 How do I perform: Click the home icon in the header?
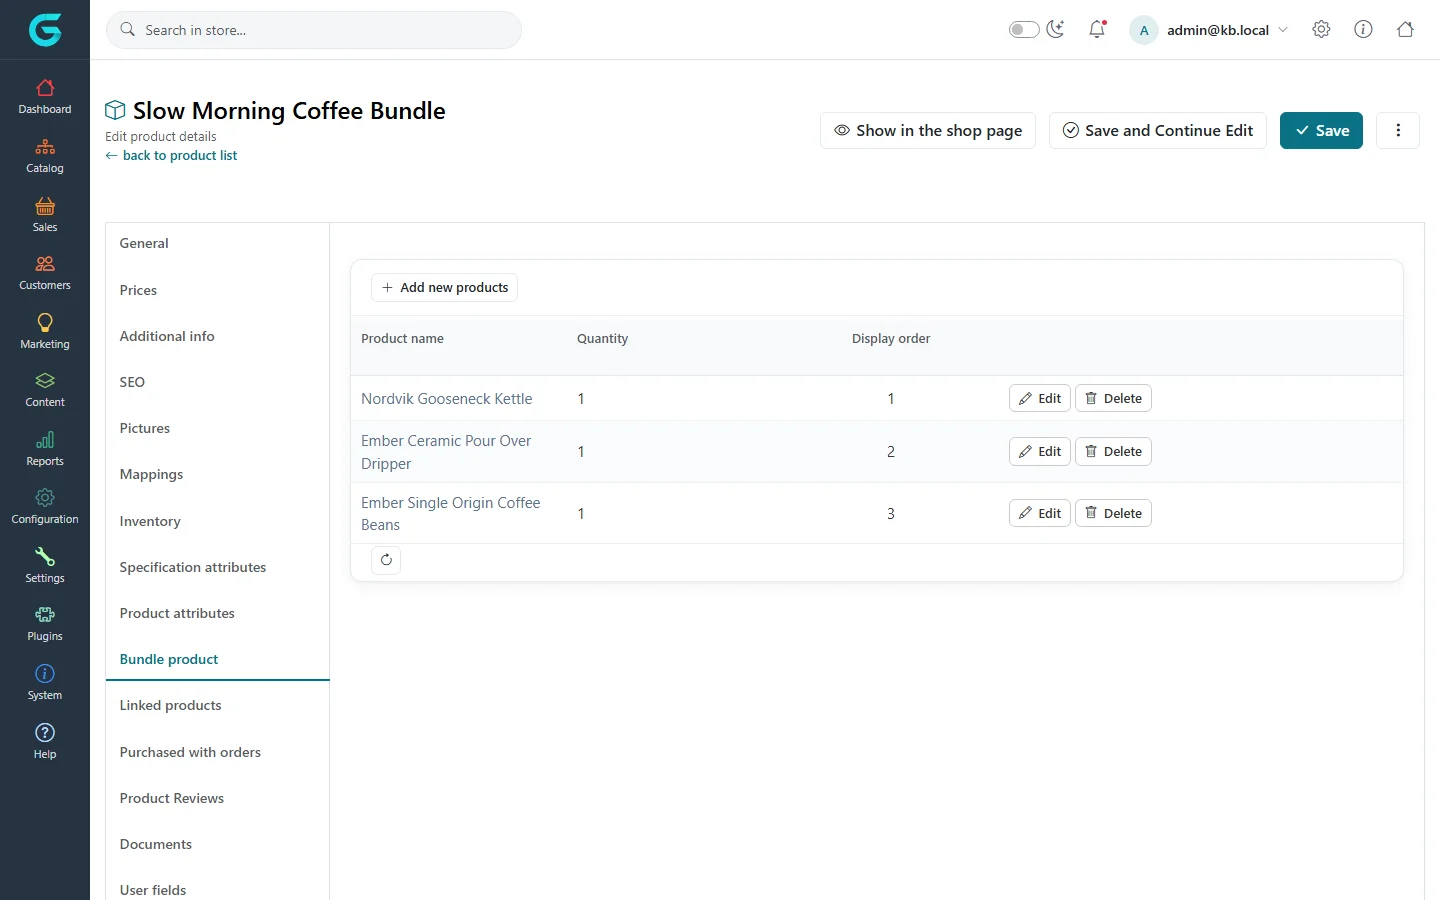[1405, 30]
